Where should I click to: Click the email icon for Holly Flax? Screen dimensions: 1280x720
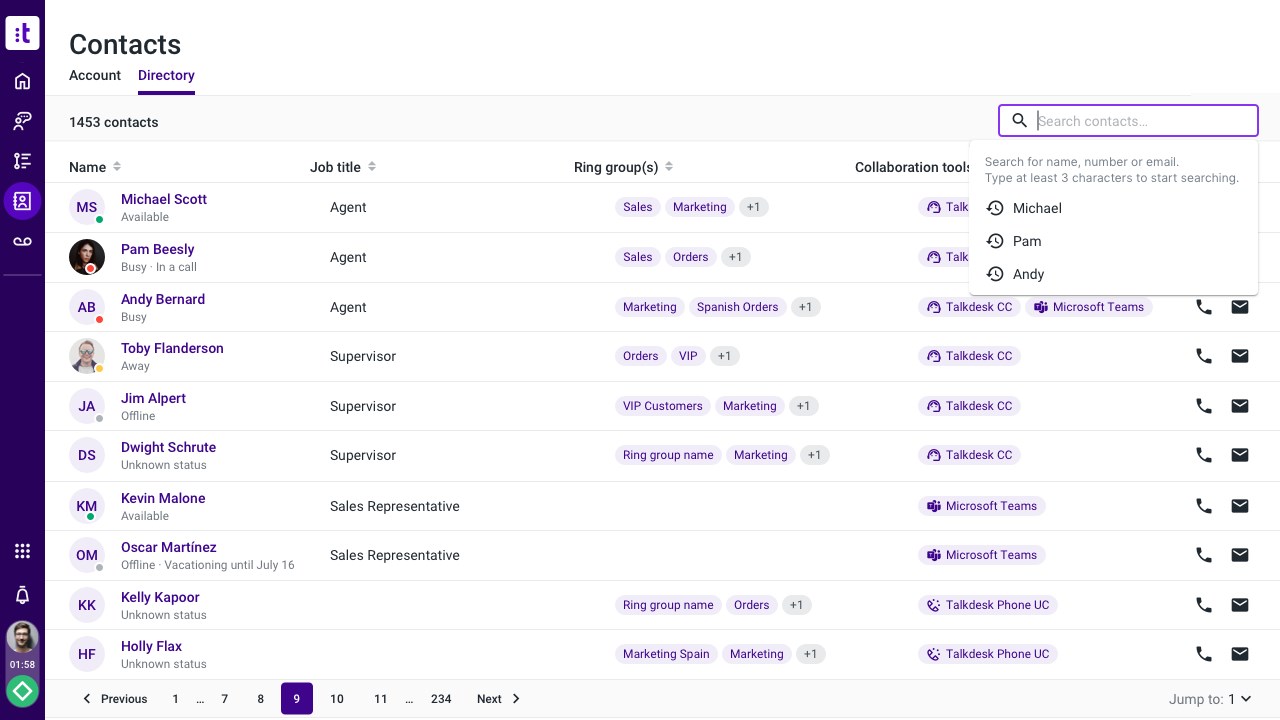[x=1240, y=654]
